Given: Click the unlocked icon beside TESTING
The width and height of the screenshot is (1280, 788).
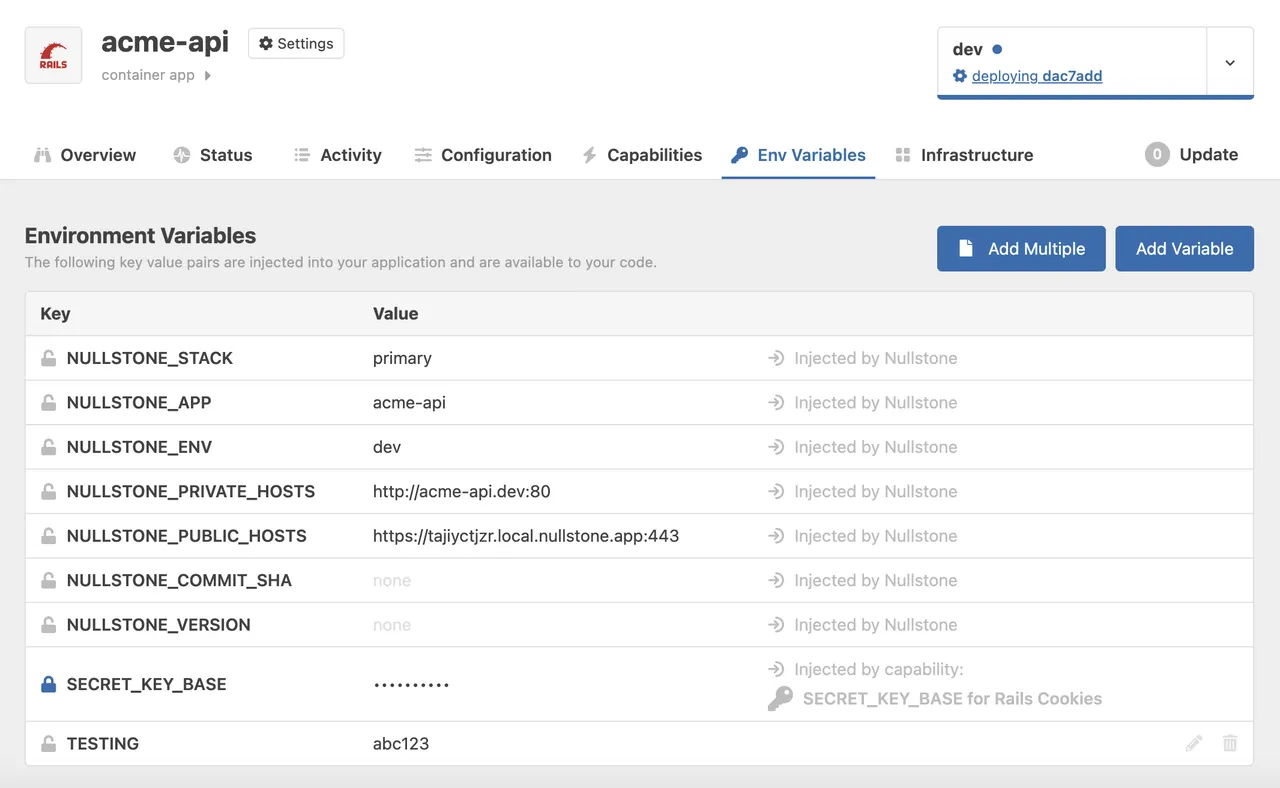Looking at the screenshot, I should [48, 743].
